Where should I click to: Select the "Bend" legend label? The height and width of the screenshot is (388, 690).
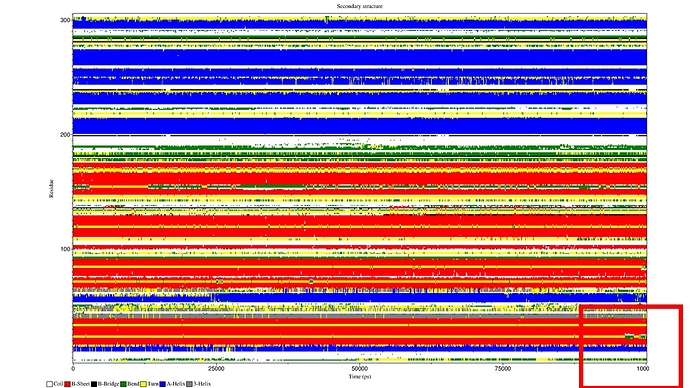tap(133, 384)
